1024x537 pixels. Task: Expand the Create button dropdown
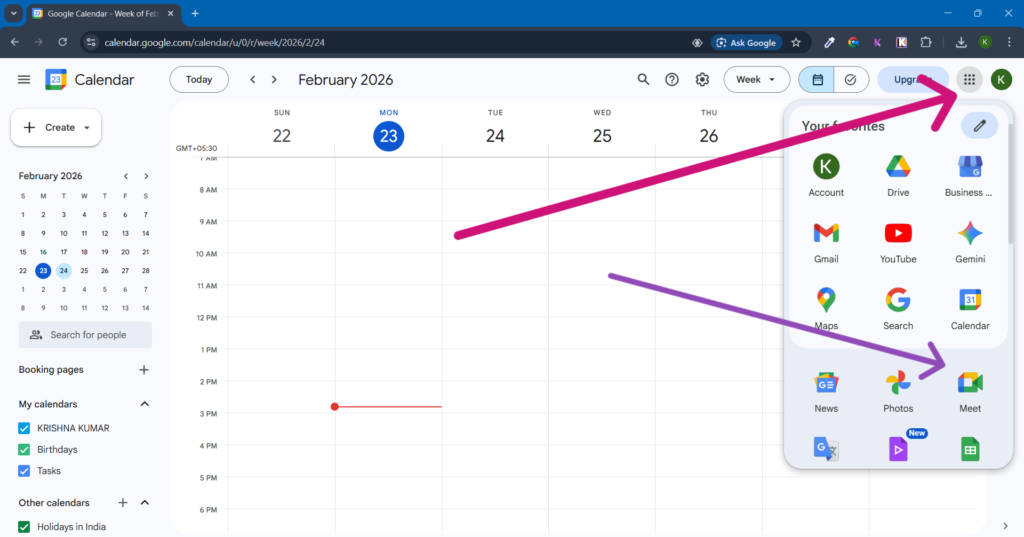[x=87, y=128]
